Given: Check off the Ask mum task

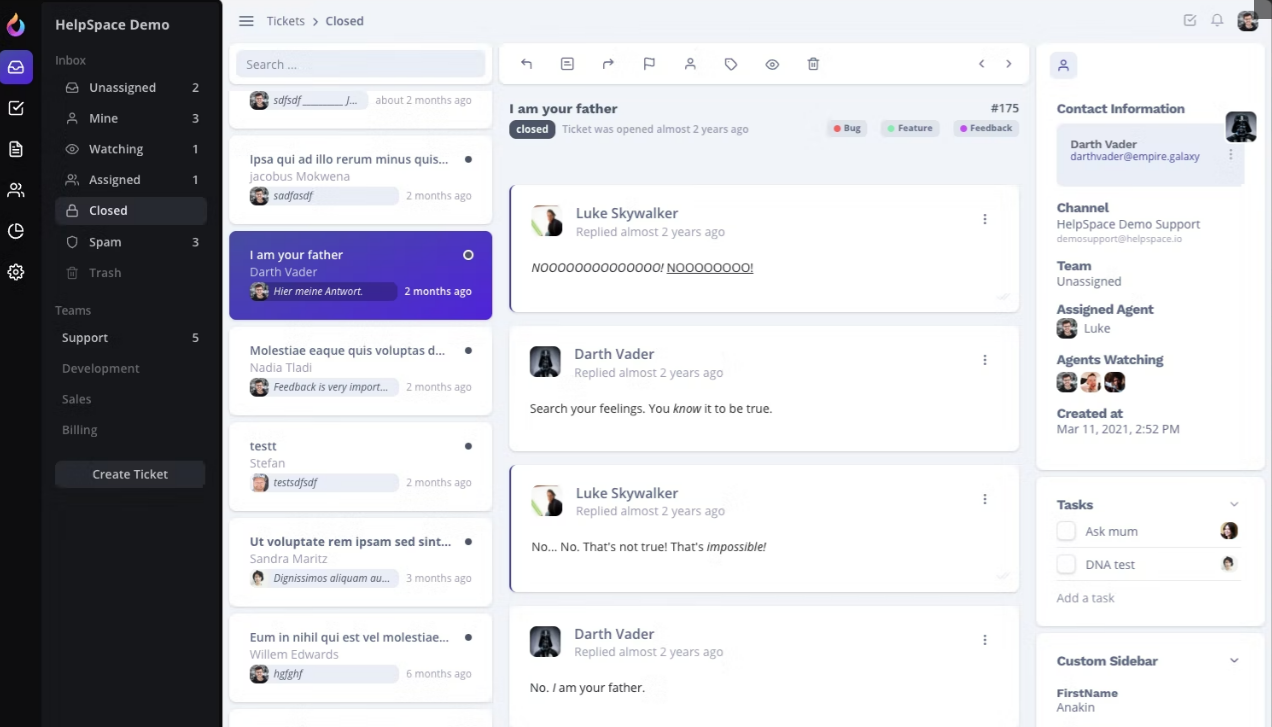Looking at the screenshot, I should 1066,531.
